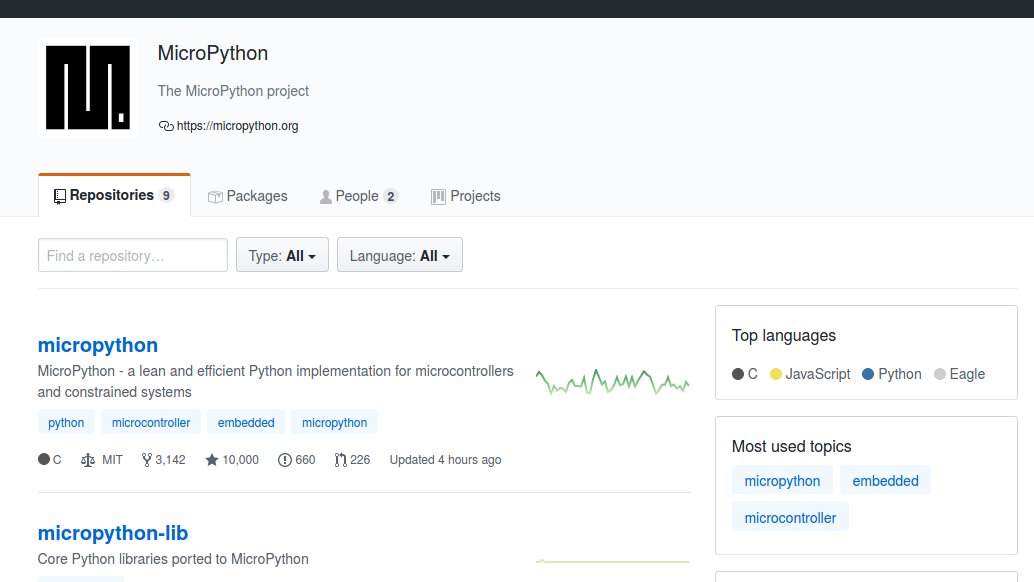Click the MicroPython organization logo

click(88, 88)
